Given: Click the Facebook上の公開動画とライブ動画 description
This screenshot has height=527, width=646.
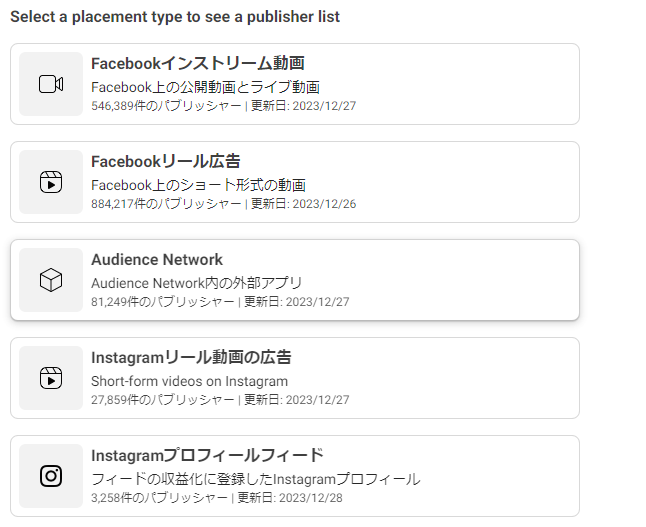Looking at the screenshot, I should coord(205,87).
